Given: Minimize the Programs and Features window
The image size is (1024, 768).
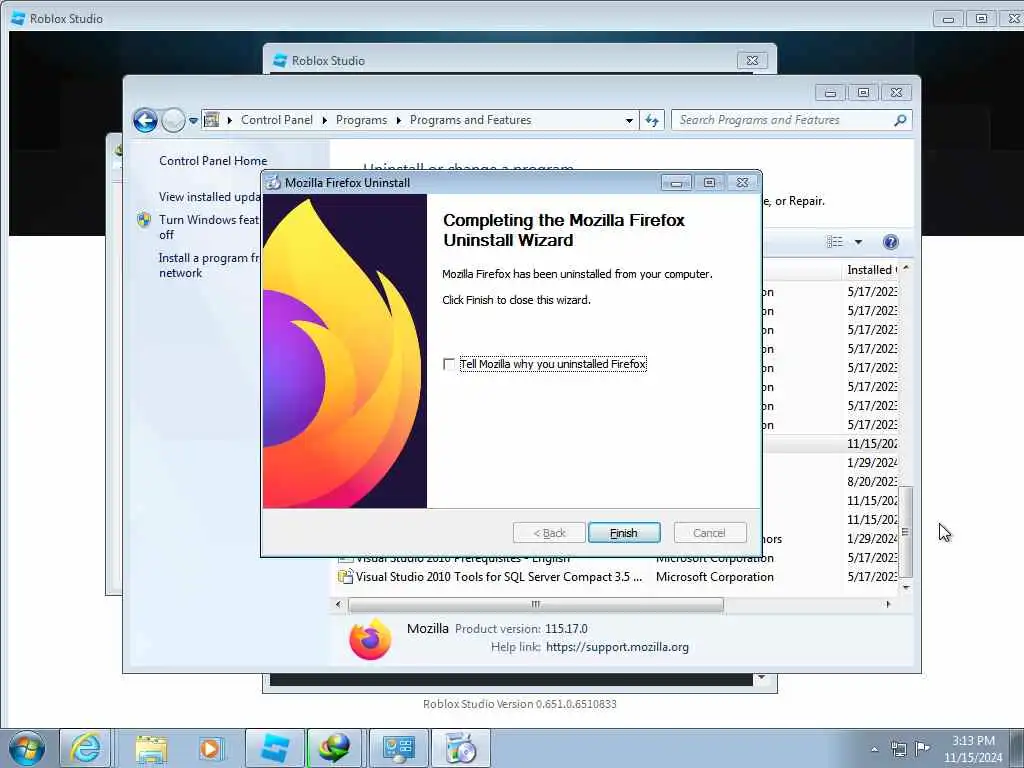Looking at the screenshot, I should pyautogui.click(x=830, y=93).
